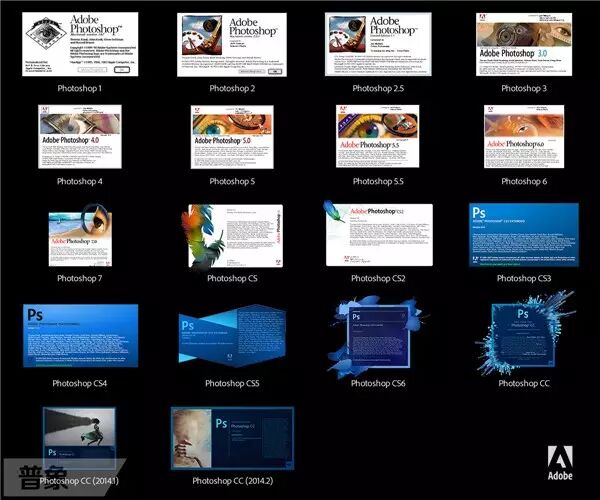Image resolution: width=600 pixels, height=500 pixels.
Task: Click the Ps logo on CS4 splash
Action: pos(35,315)
